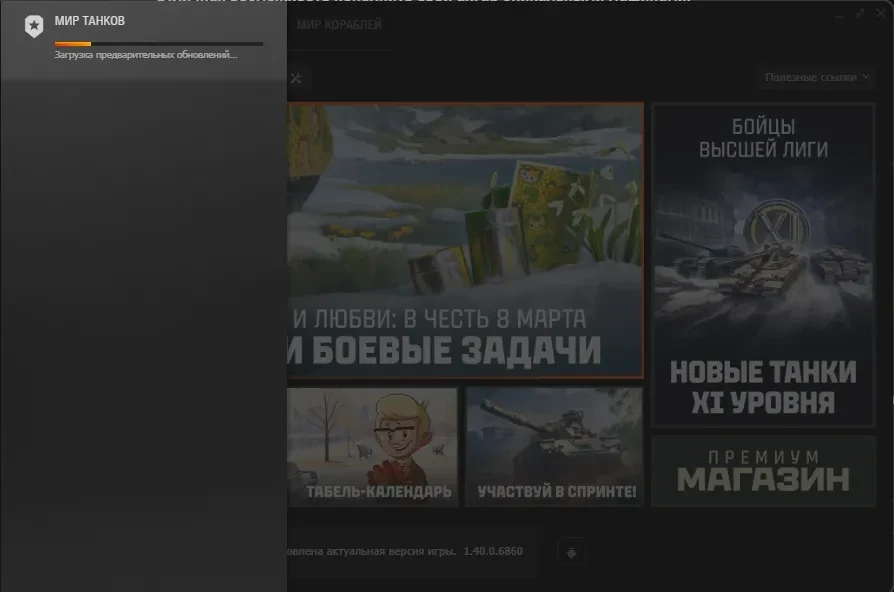Click the download arrow icon beside version

pos(571,552)
